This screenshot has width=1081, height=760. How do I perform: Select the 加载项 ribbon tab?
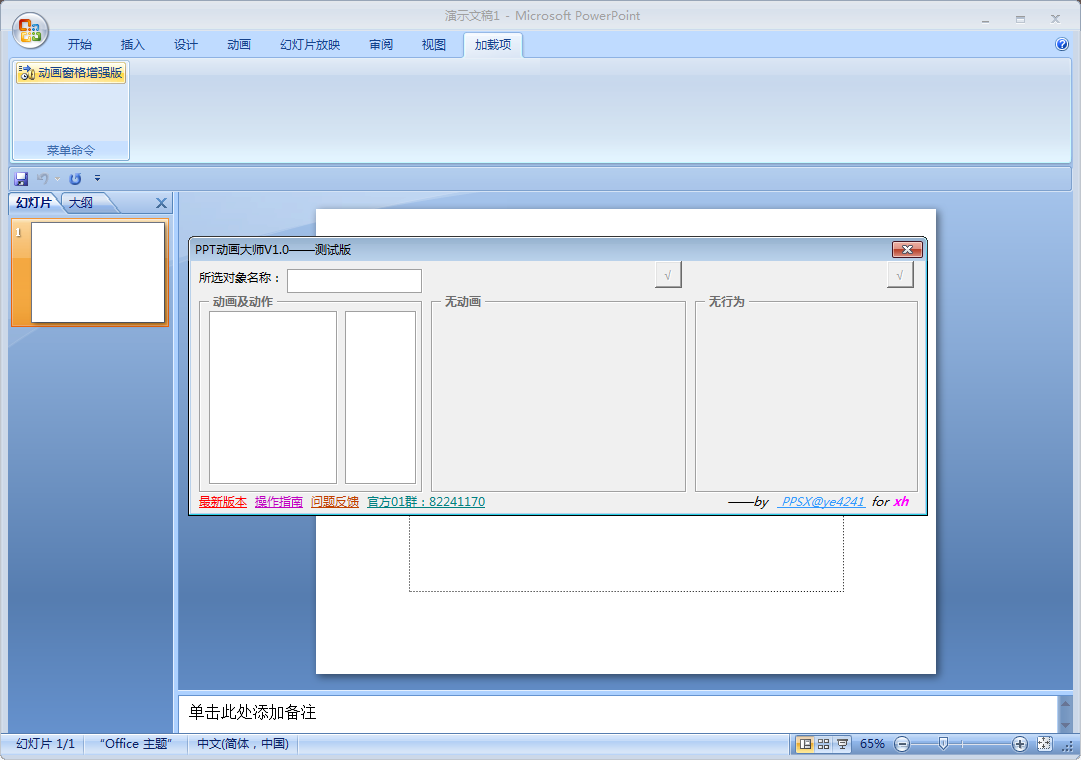(x=493, y=45)
